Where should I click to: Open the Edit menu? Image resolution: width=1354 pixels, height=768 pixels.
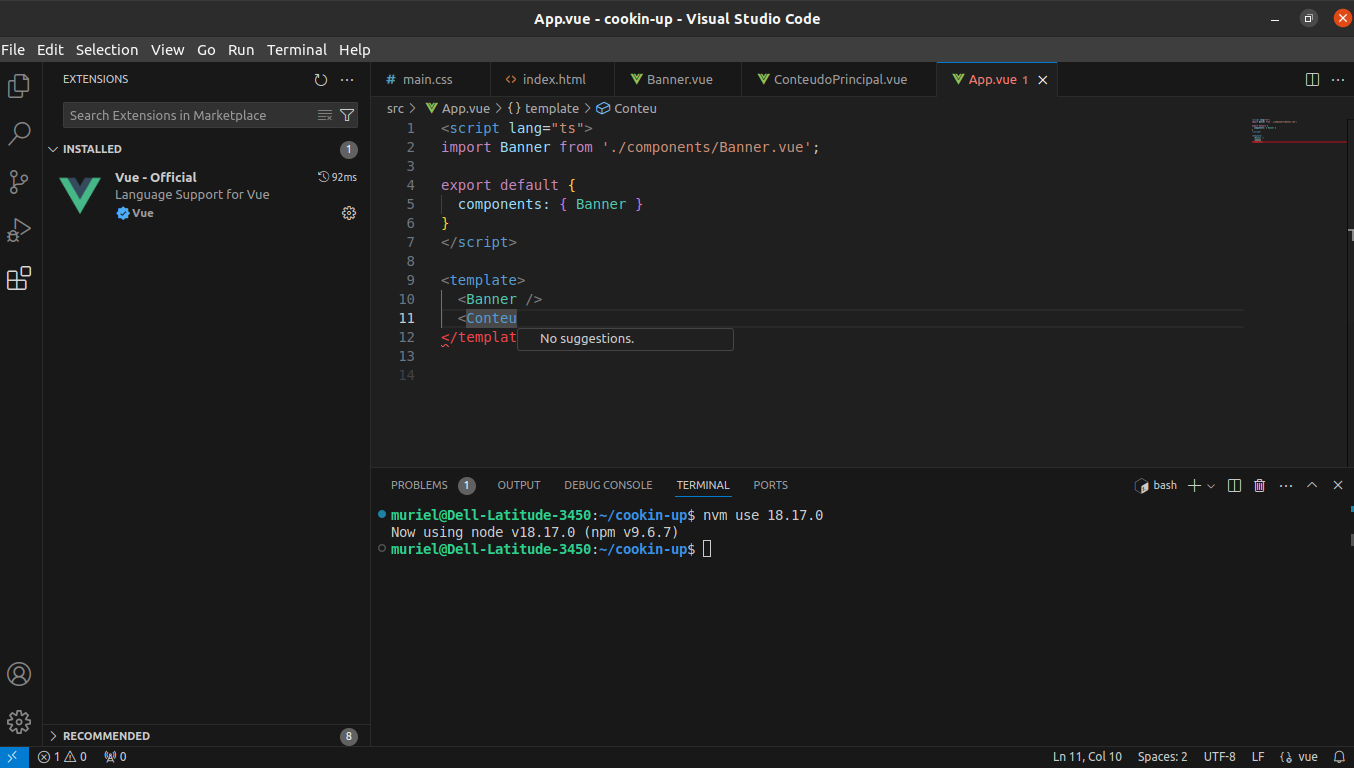(50, 50)
